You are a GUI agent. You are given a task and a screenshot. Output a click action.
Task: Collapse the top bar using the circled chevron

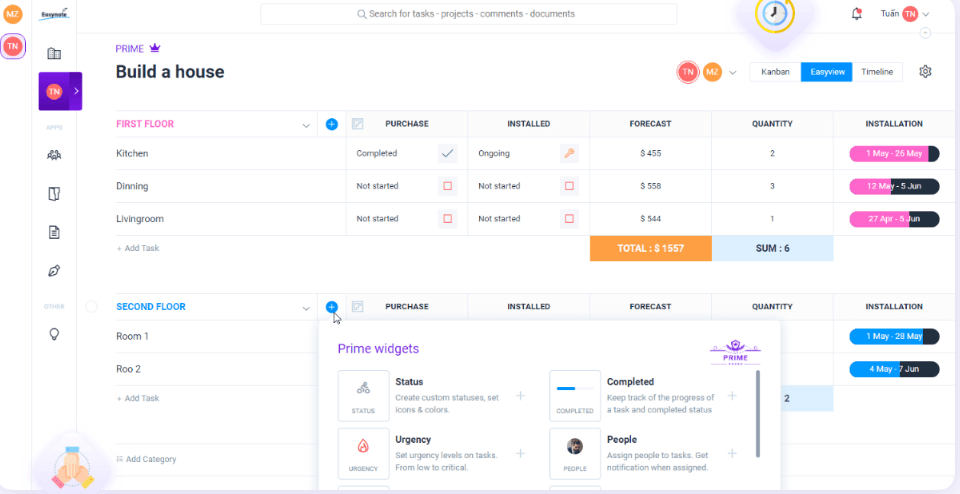pyautogui.click(x=926, y=33)
